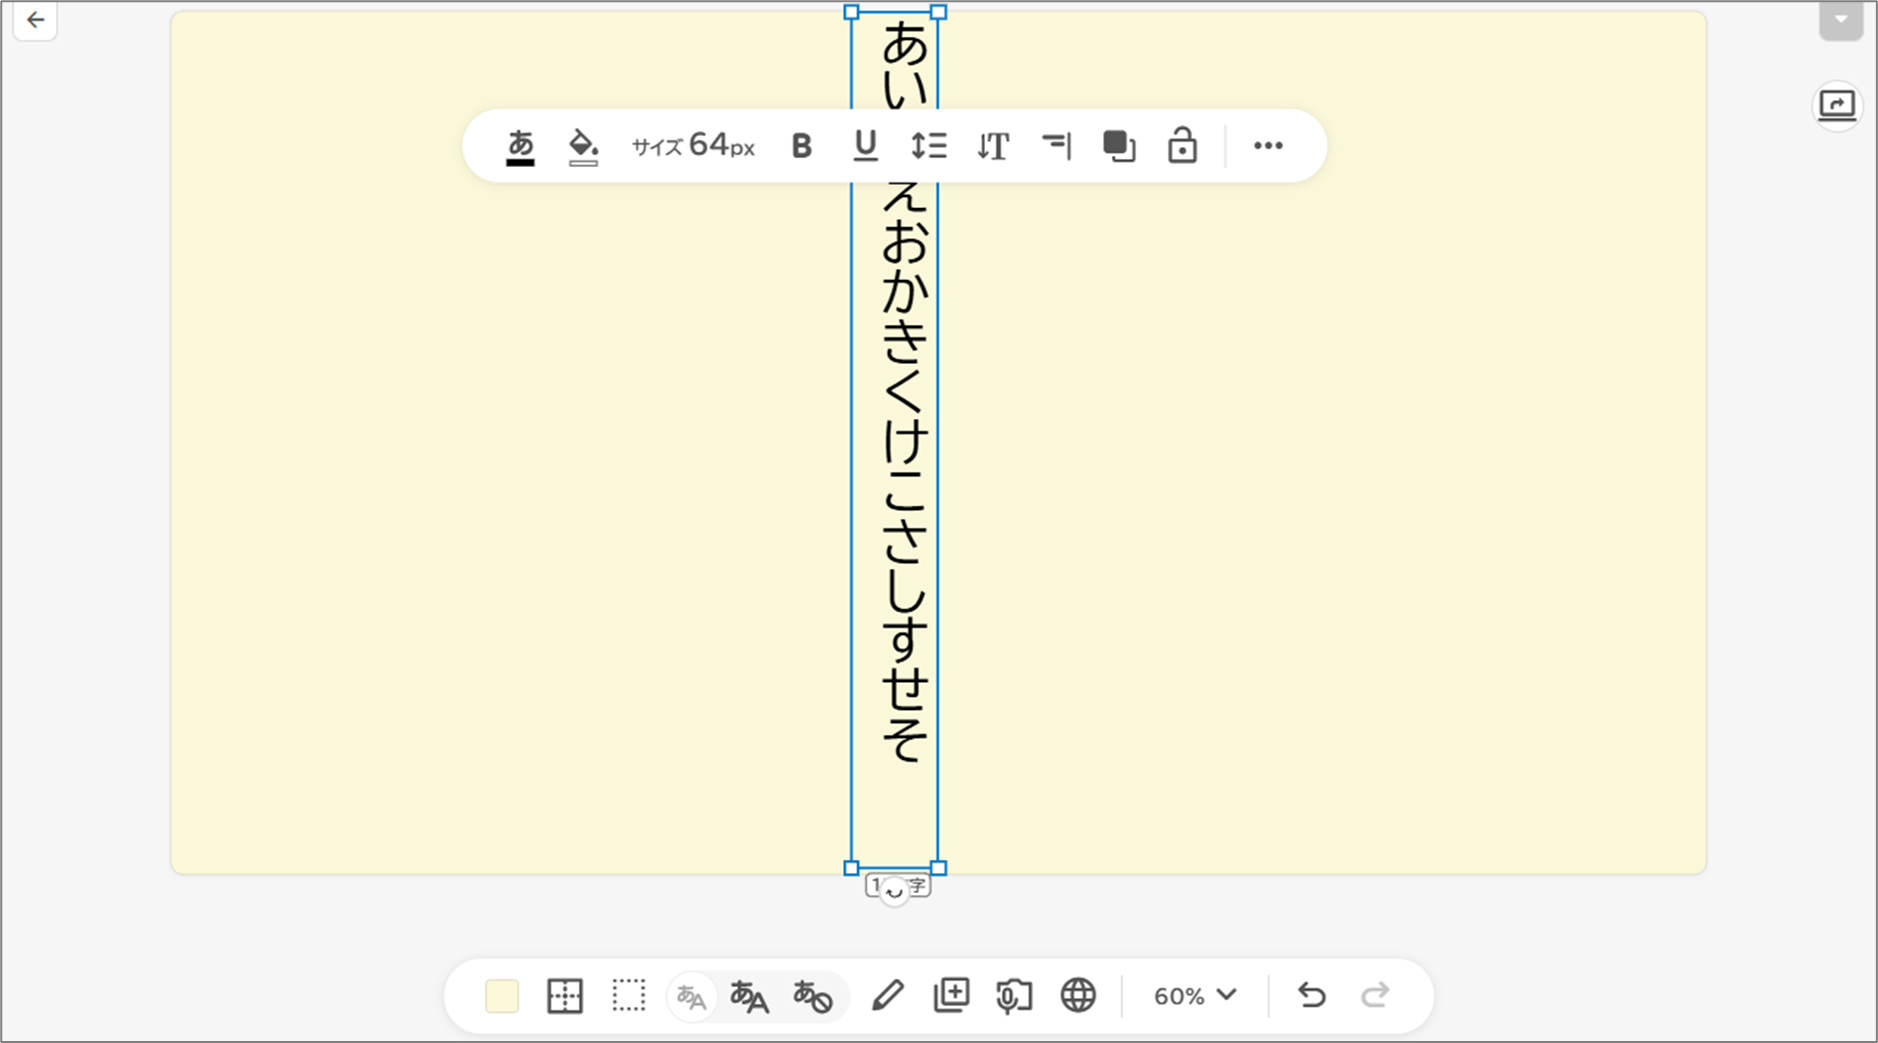Open the paint bucket fill color tool
Viewport: 1878px width, 1043px height.
coord(583,146)
